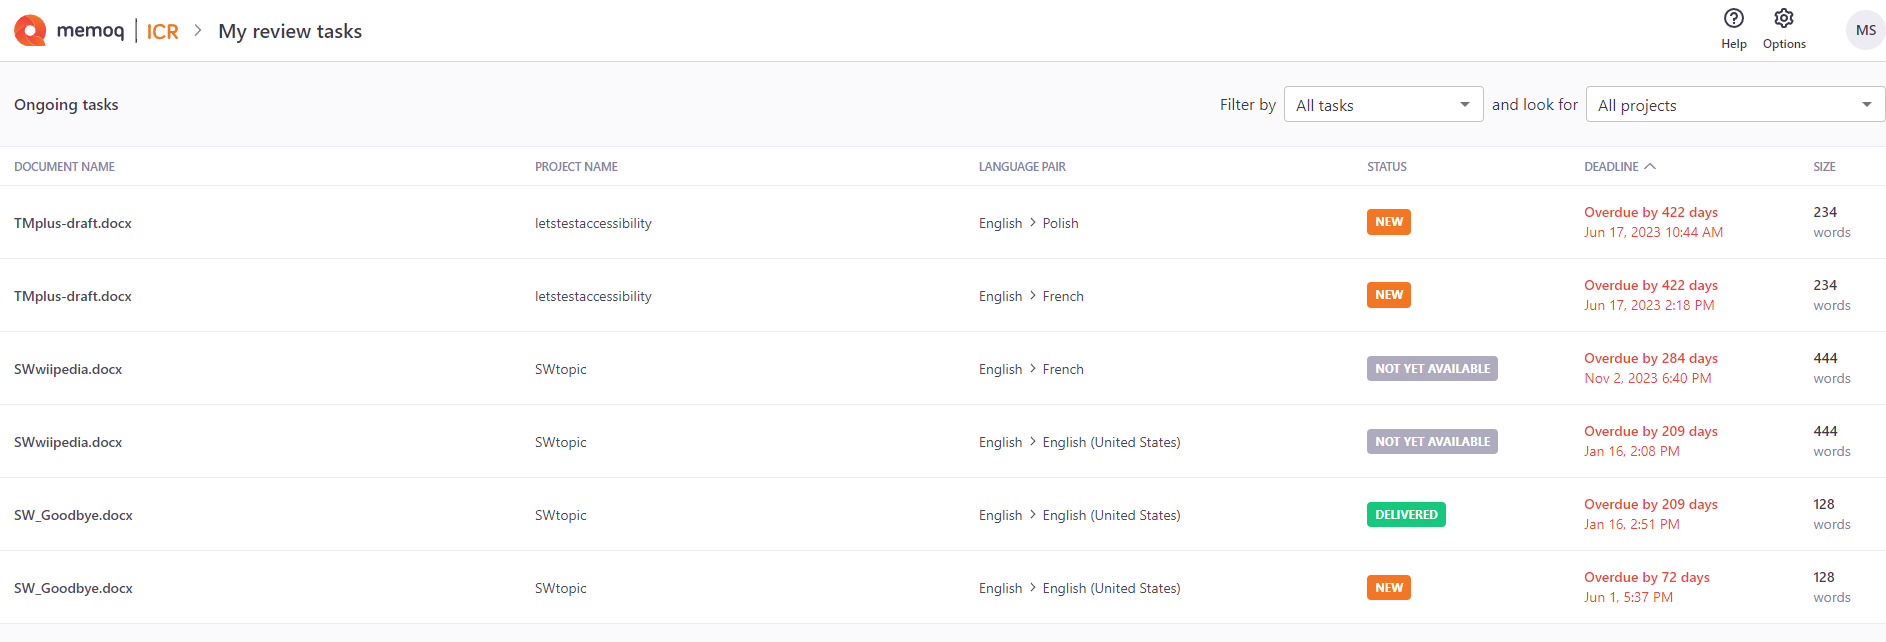Sort by the Project Name column
1886x642 pixels.
click(576, 167)
